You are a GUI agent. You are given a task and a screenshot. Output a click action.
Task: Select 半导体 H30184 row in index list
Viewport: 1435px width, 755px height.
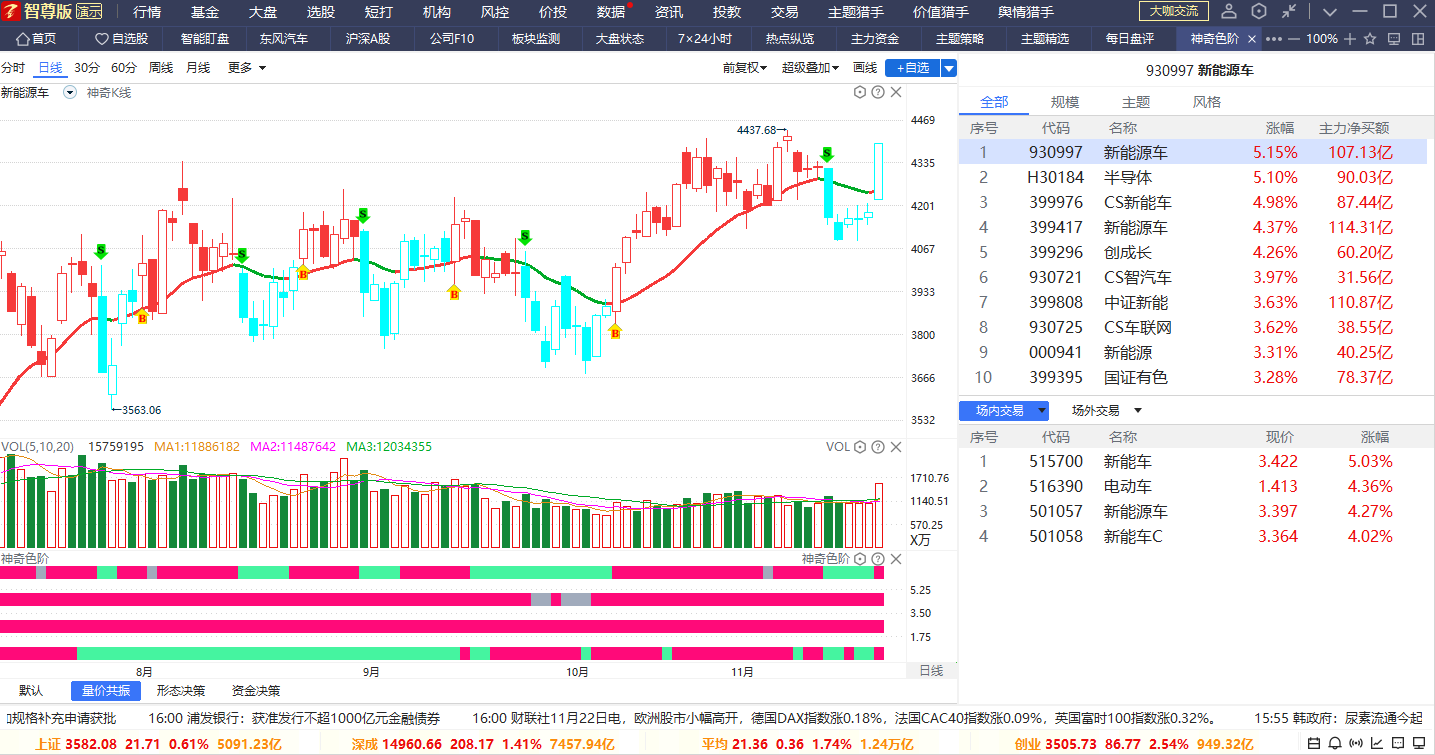[x=1193, y=177]
